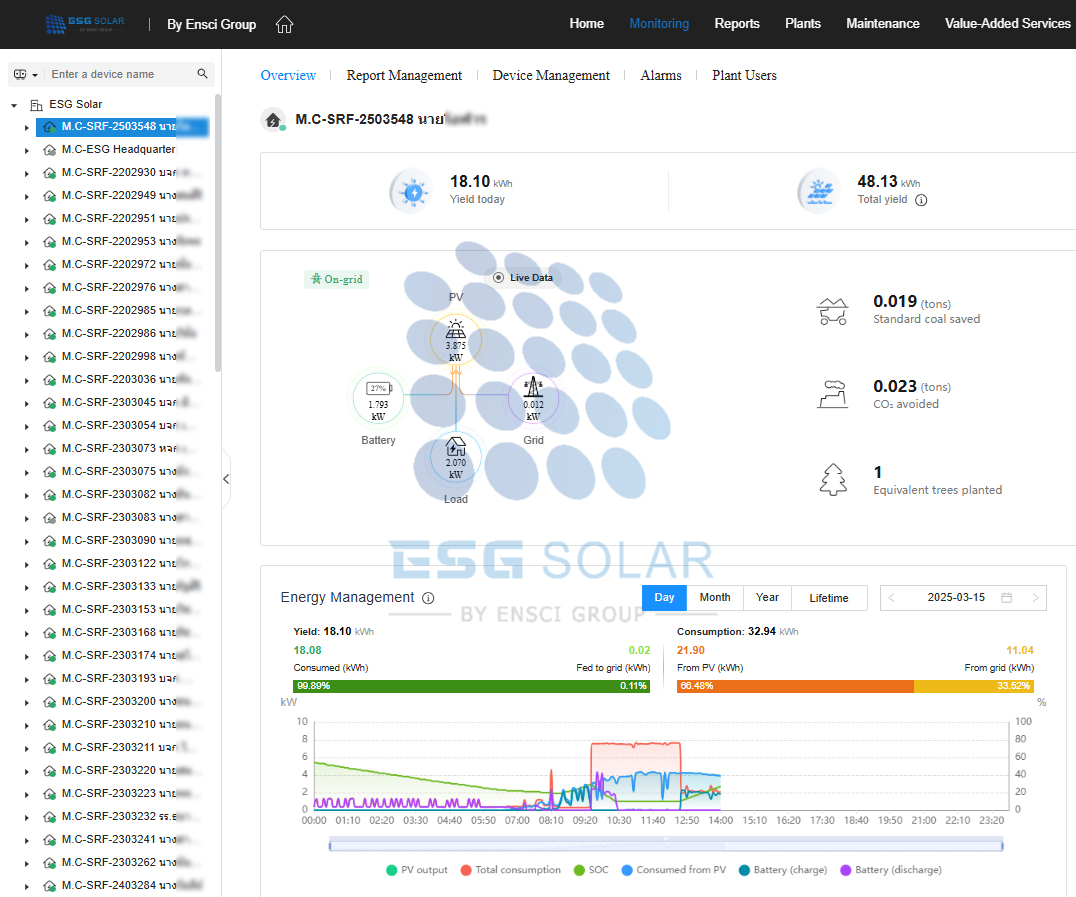Select plant M.C-SRF-2202953 in tree
The image size is (1076, 897).
130,241
